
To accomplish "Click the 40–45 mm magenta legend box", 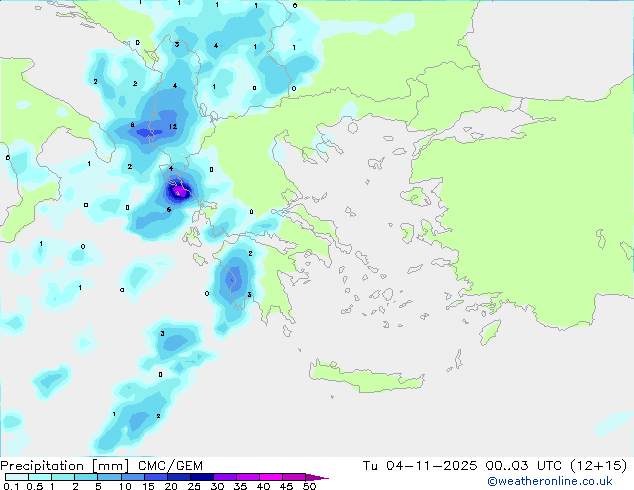I will coord(271,477).
